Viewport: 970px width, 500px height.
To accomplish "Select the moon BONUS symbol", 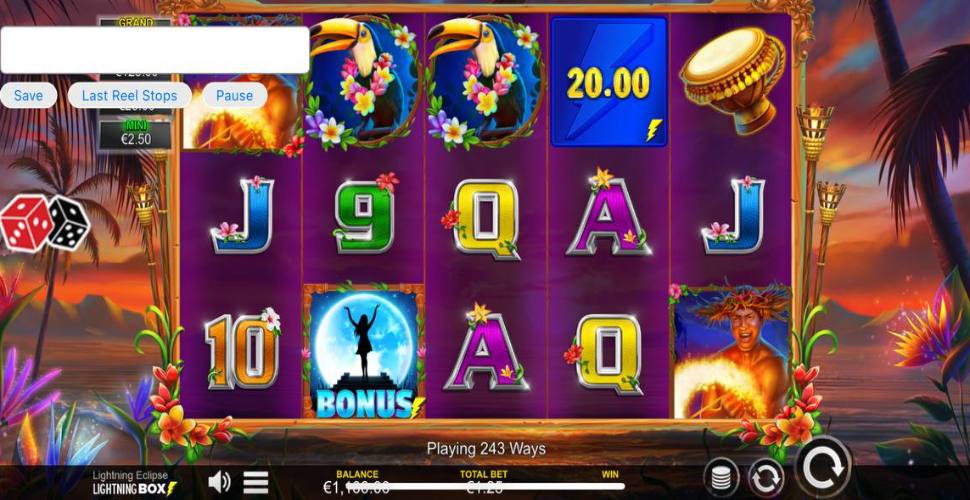I will click(x=364, y=350).
